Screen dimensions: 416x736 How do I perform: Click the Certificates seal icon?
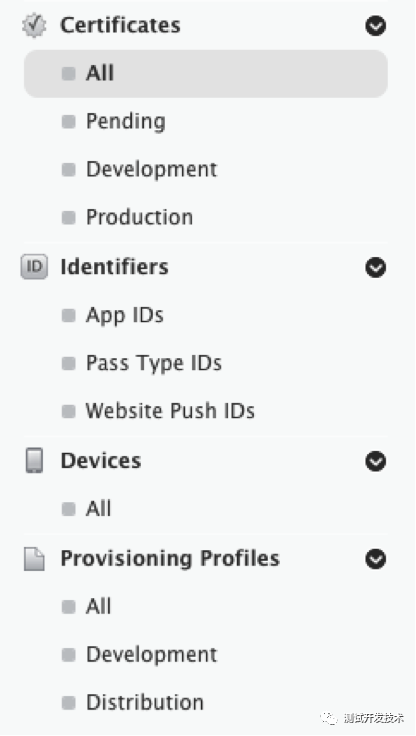(34, 25)
